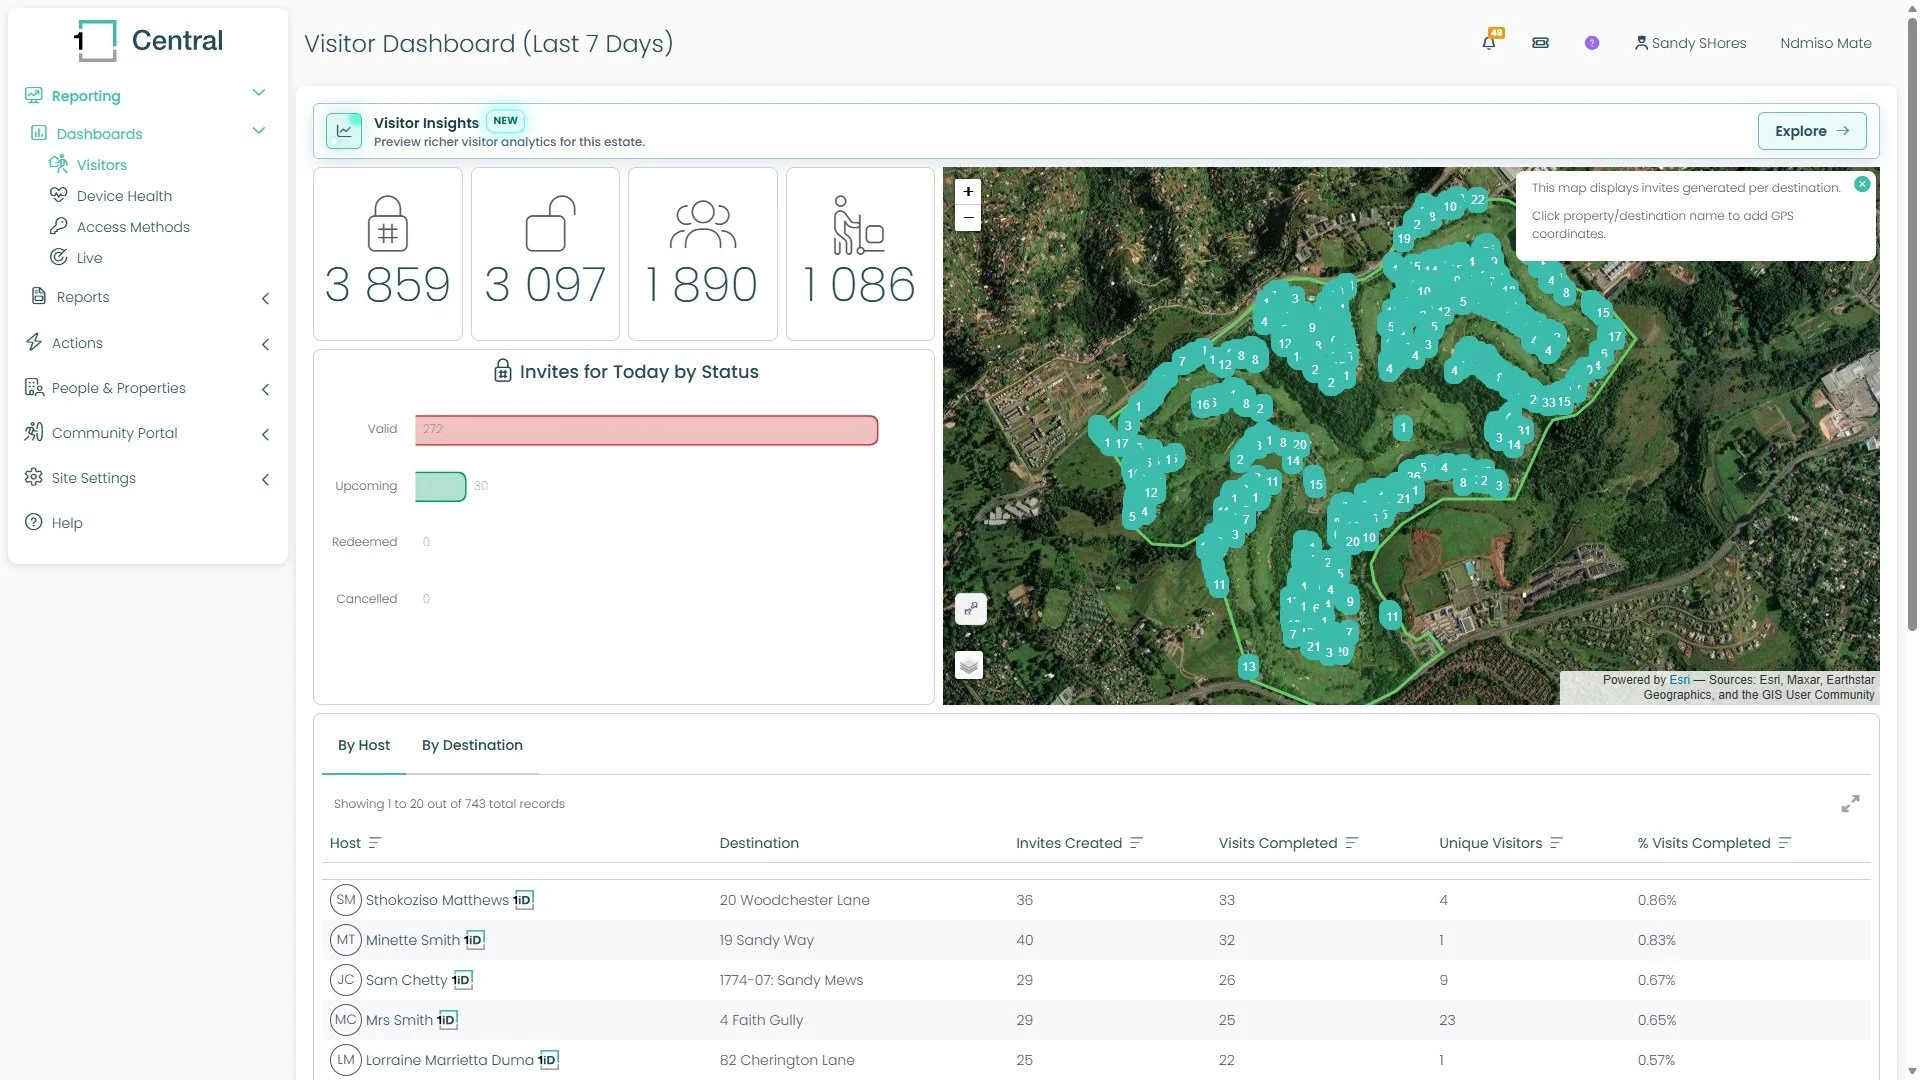Viewport: 1920px width, 1080px height.
Task: Click the Explore button
Action: pos(1812,131)
